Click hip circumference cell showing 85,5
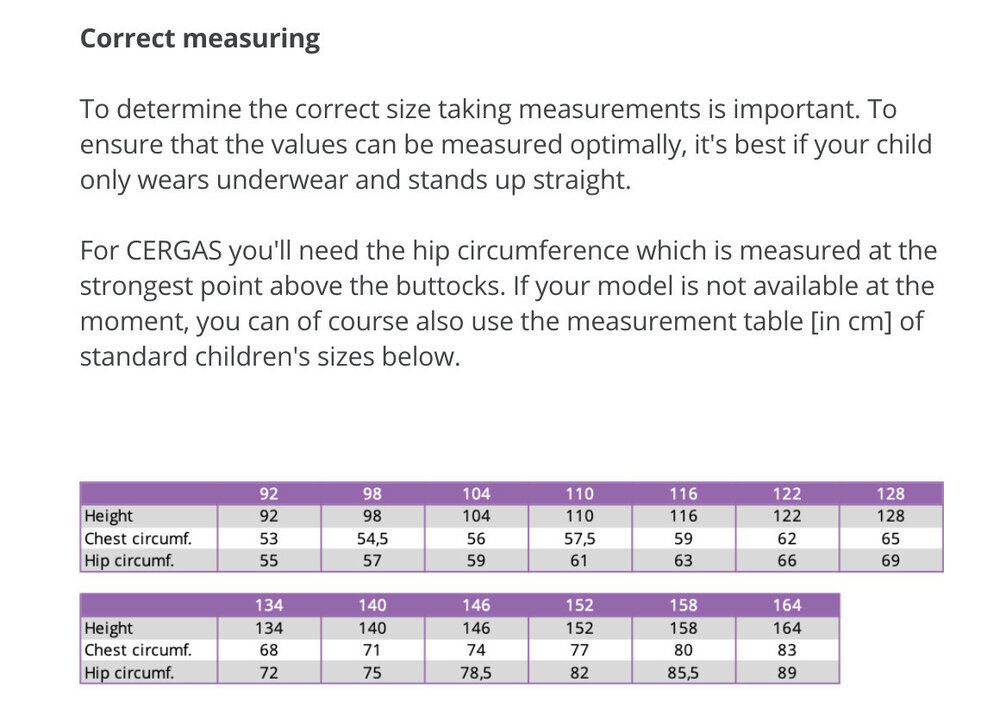The image size is (1000, 721). tap(683, 673)
